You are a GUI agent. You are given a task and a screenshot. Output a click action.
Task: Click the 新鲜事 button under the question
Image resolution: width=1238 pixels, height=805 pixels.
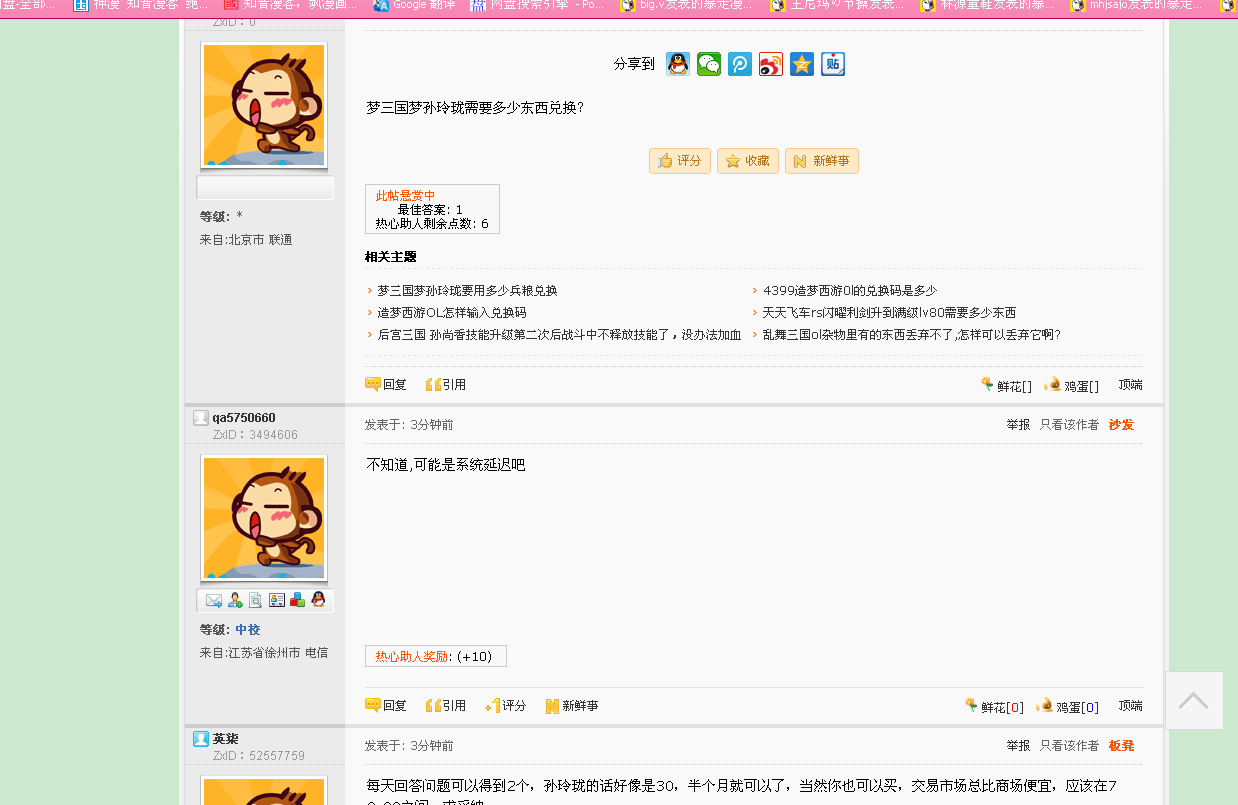pyautogui.click(x=822, y=161)
